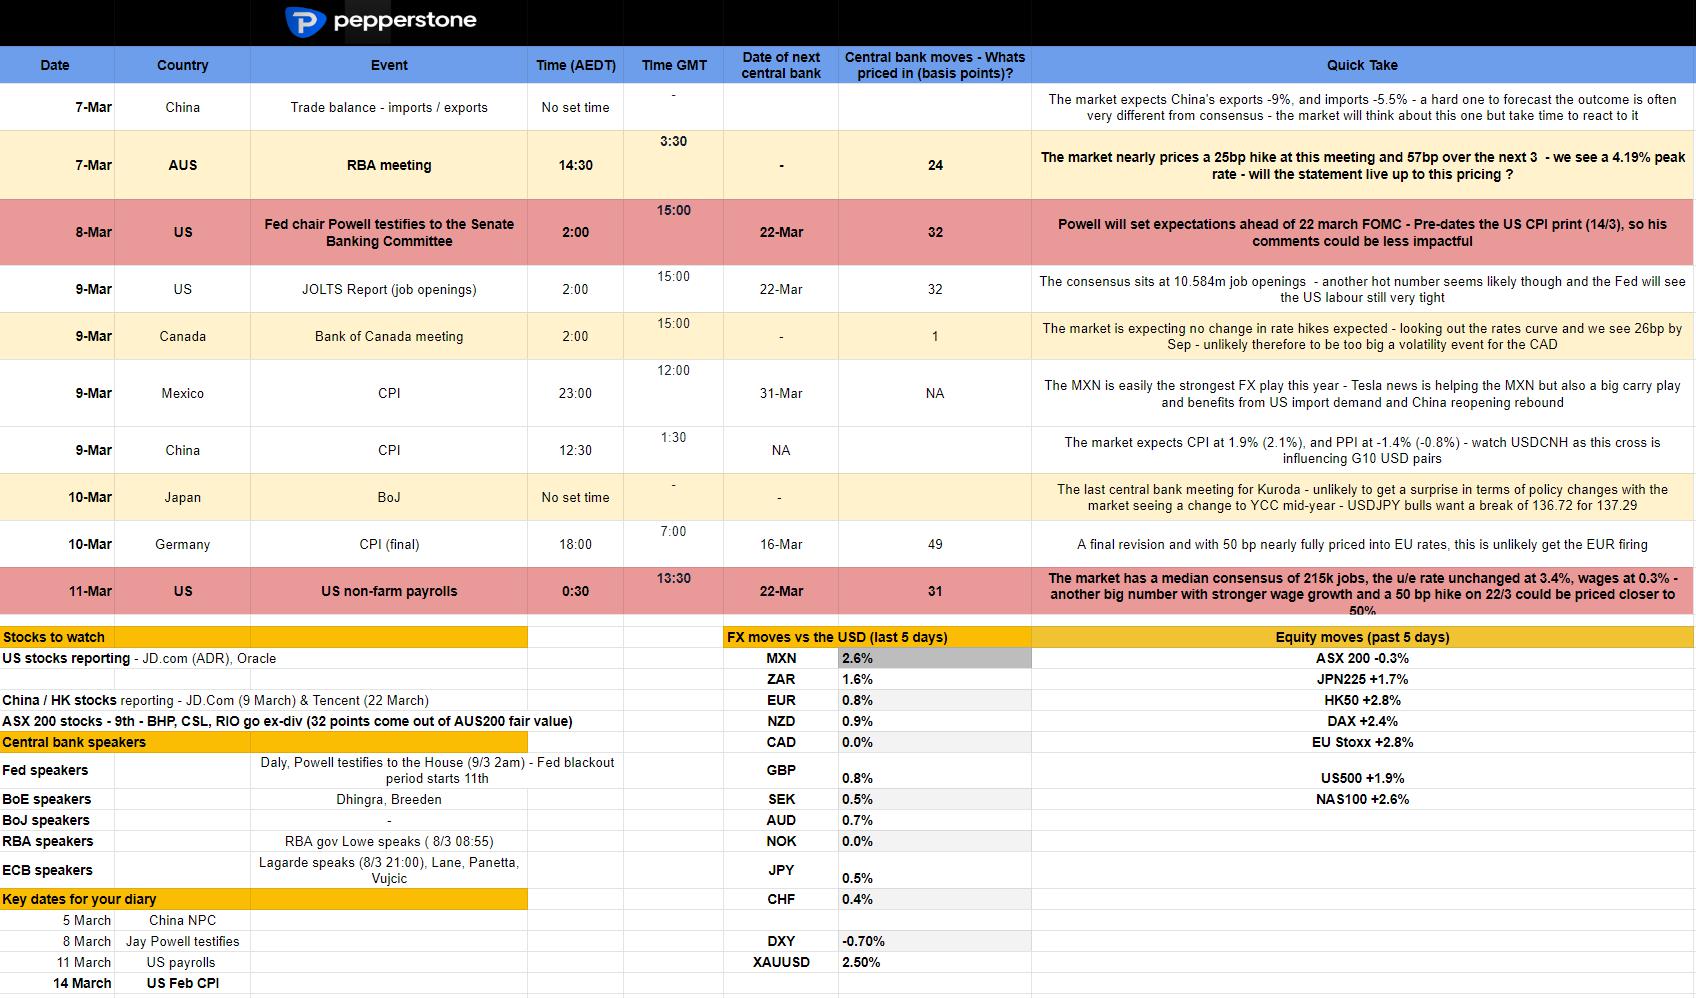Select the 'ASX 200 stocks' ex-div row
Image resolution: width=1696 pixels, height=998 pixels.
(287, 721)
